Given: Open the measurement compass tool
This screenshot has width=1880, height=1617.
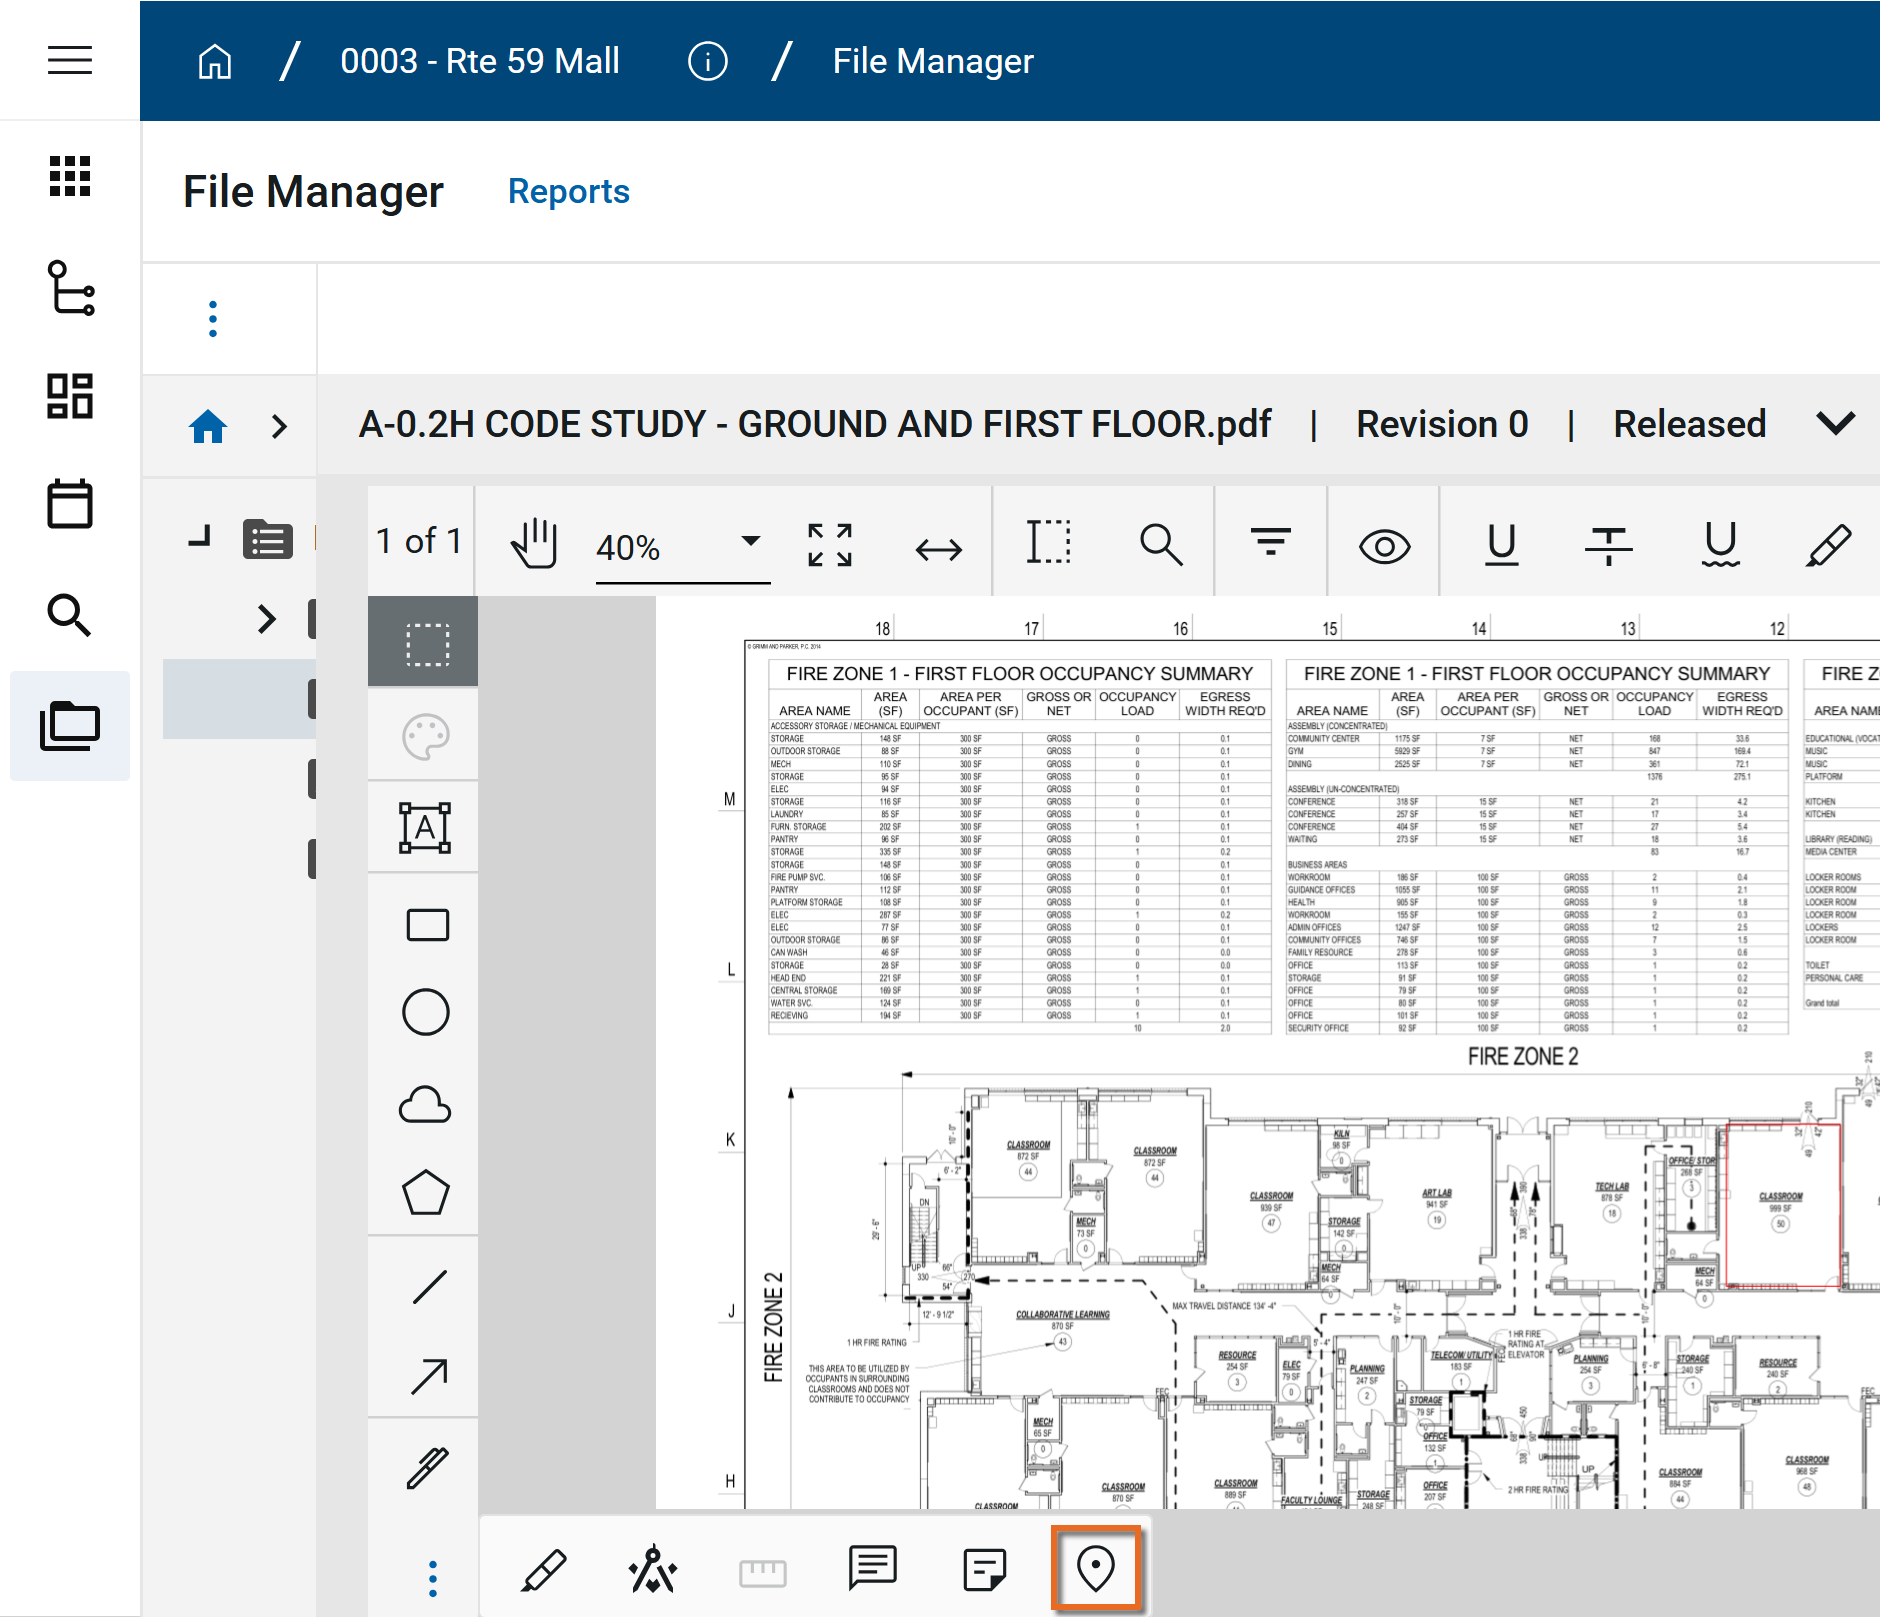Looking at the screenshot, I should (x=653, y=1569).
